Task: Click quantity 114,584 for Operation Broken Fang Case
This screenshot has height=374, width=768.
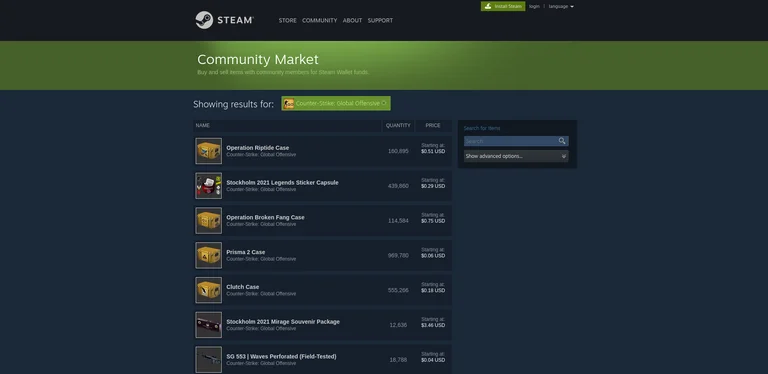Action: (398, 221)
